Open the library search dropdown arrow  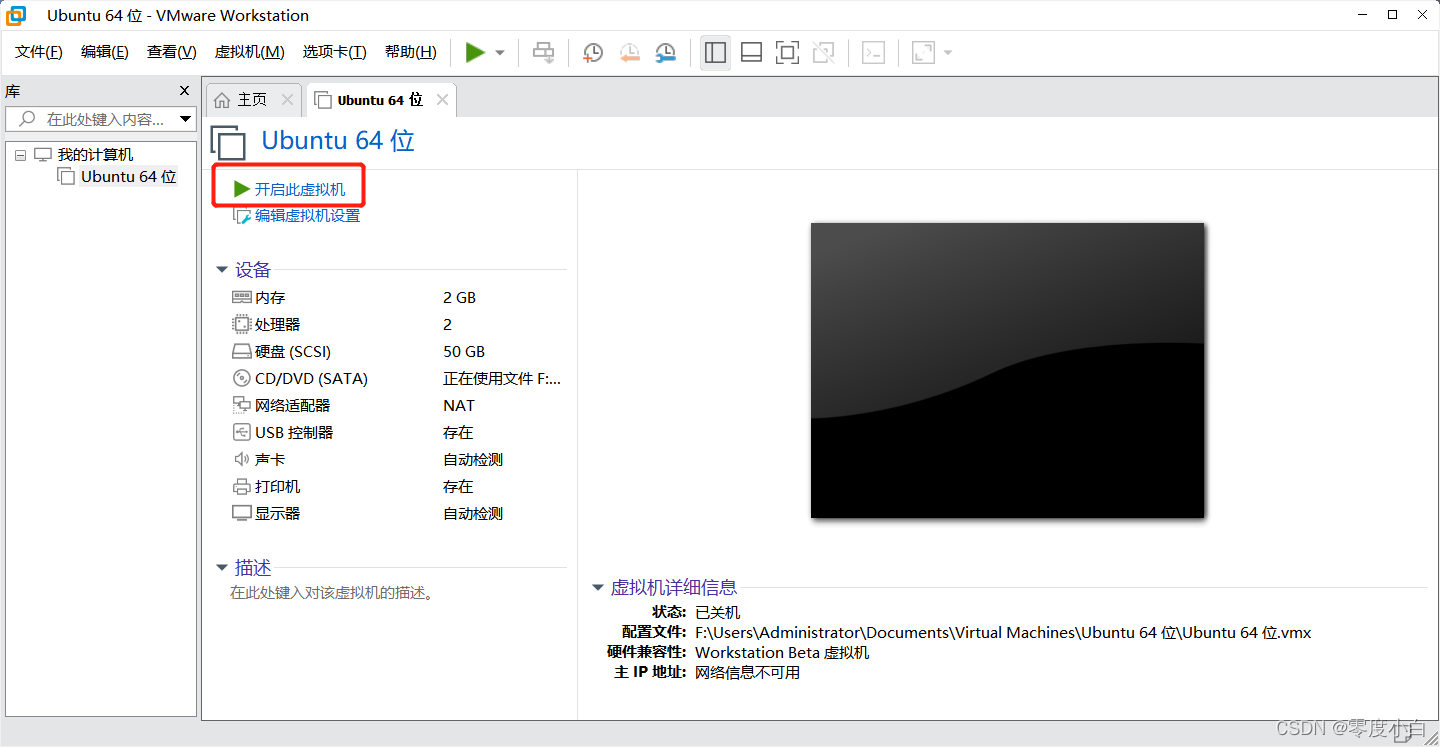[185, 119]
